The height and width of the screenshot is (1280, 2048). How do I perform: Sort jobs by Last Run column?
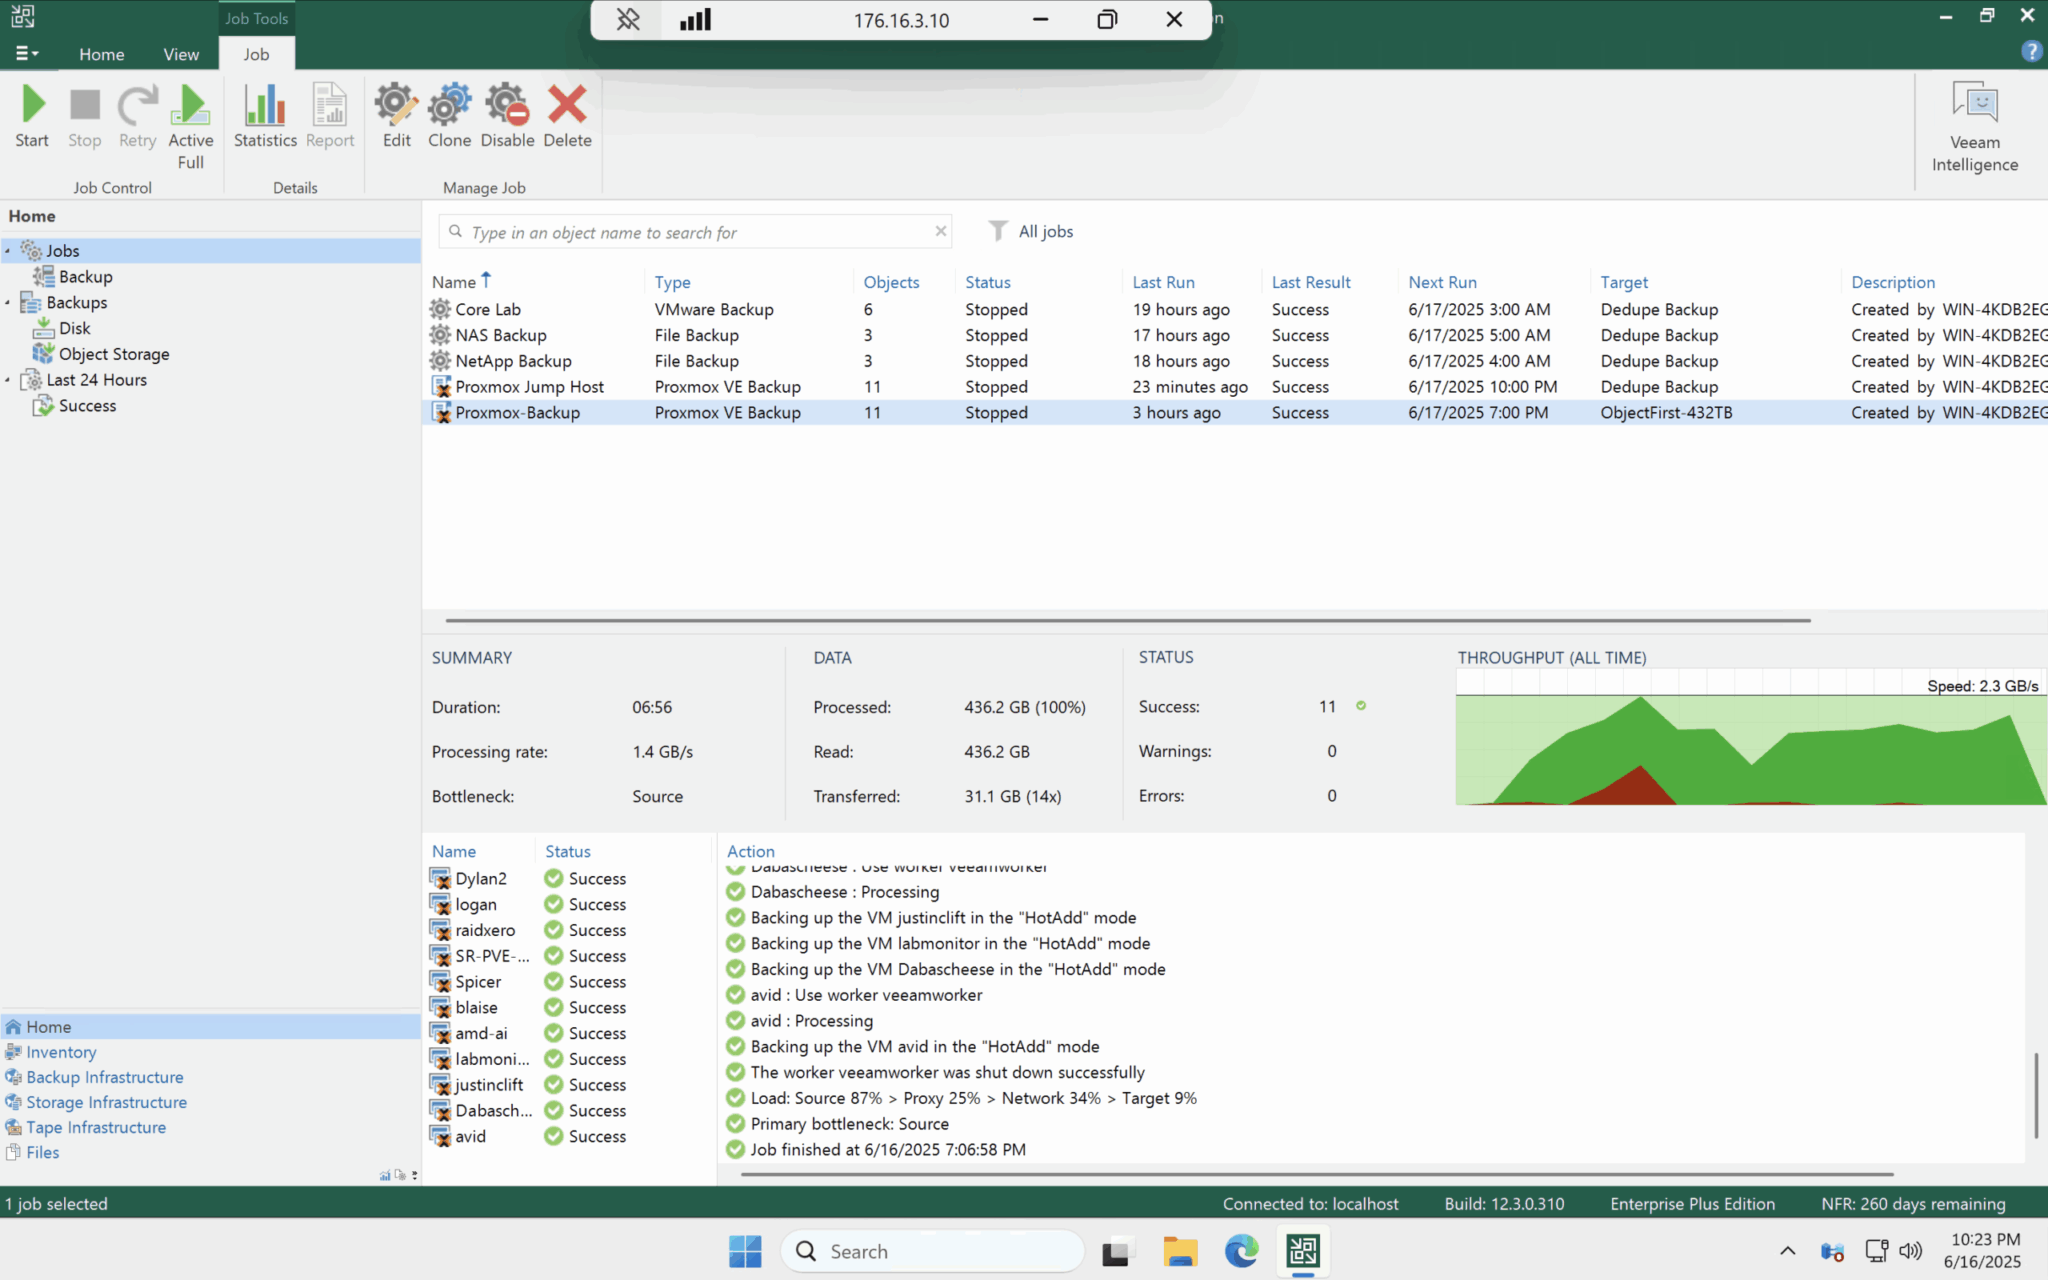pyautogui.click(x=1163, y=282)
